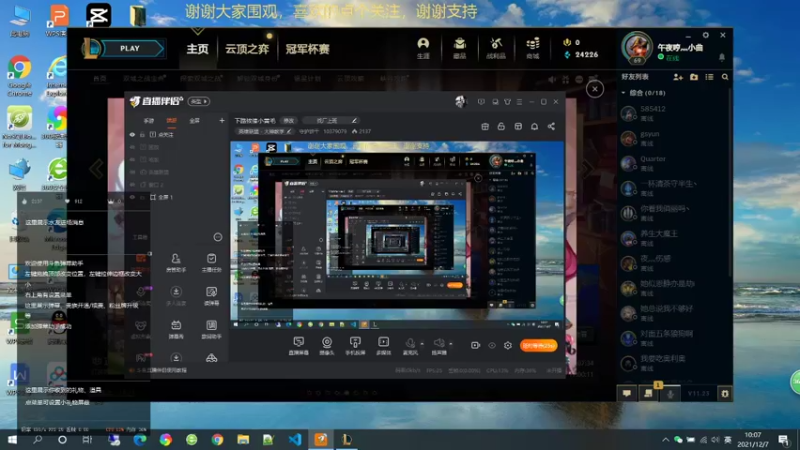
Task: Click the microphone icon in streaming tool
Action: pos(410,345)
